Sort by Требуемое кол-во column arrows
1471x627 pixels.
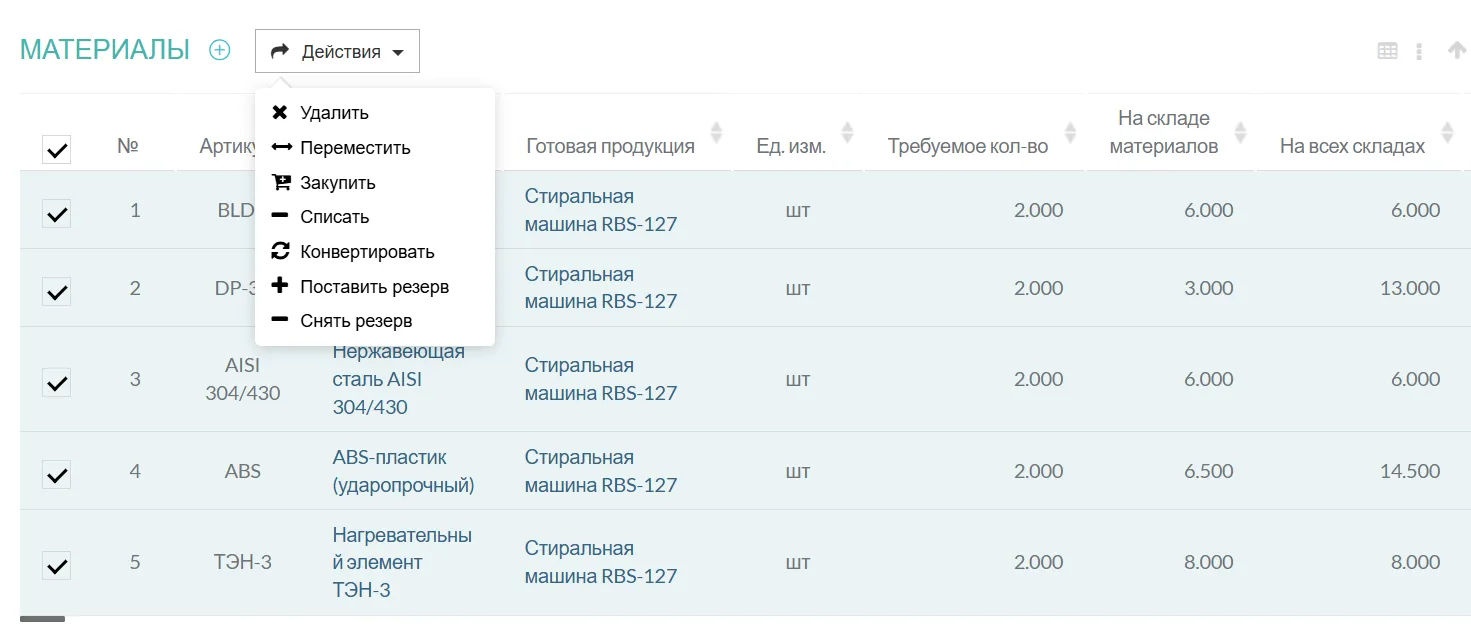coord(1070,132)
